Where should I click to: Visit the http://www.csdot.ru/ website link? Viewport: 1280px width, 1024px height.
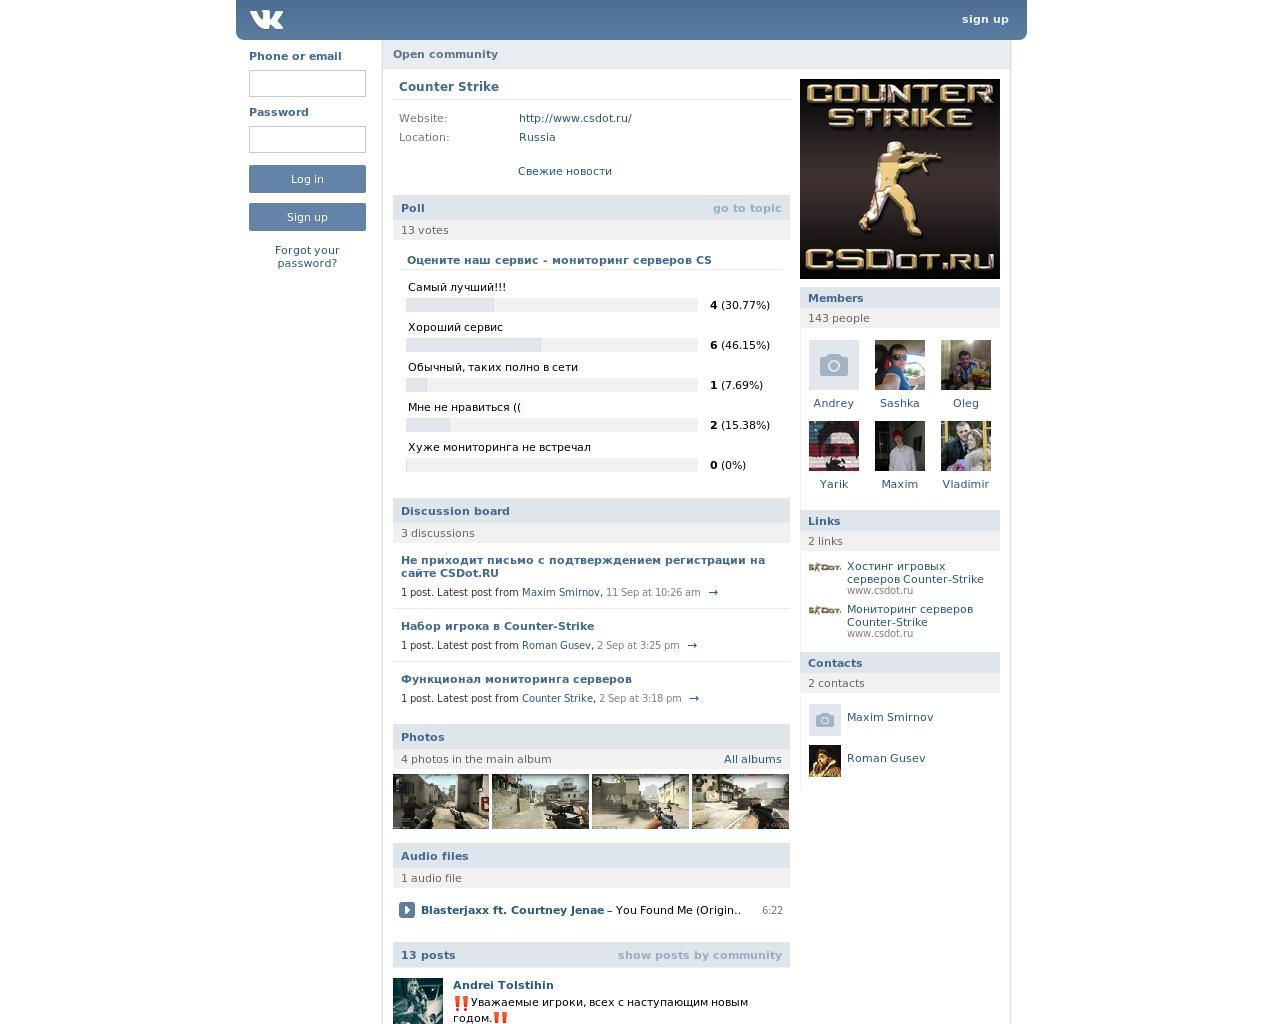pyautogui.click(x=575, y=118)
